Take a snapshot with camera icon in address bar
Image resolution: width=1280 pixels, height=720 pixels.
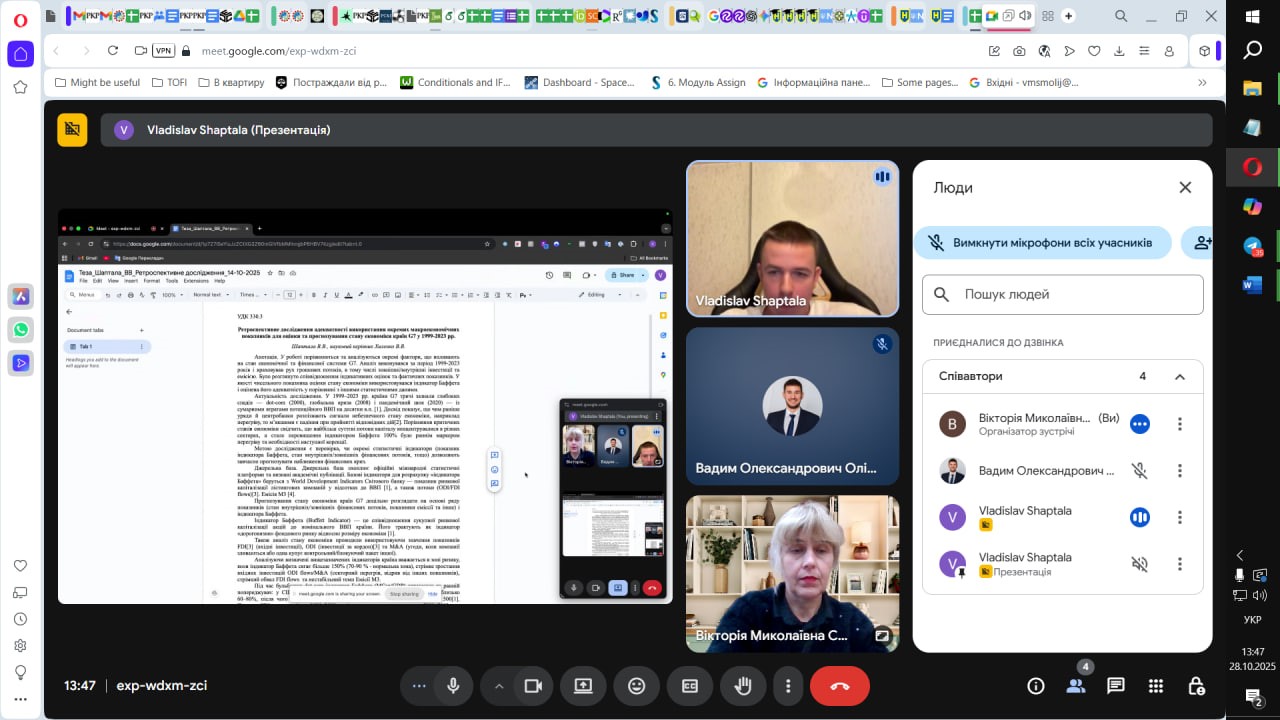[x=1019, y=51]
